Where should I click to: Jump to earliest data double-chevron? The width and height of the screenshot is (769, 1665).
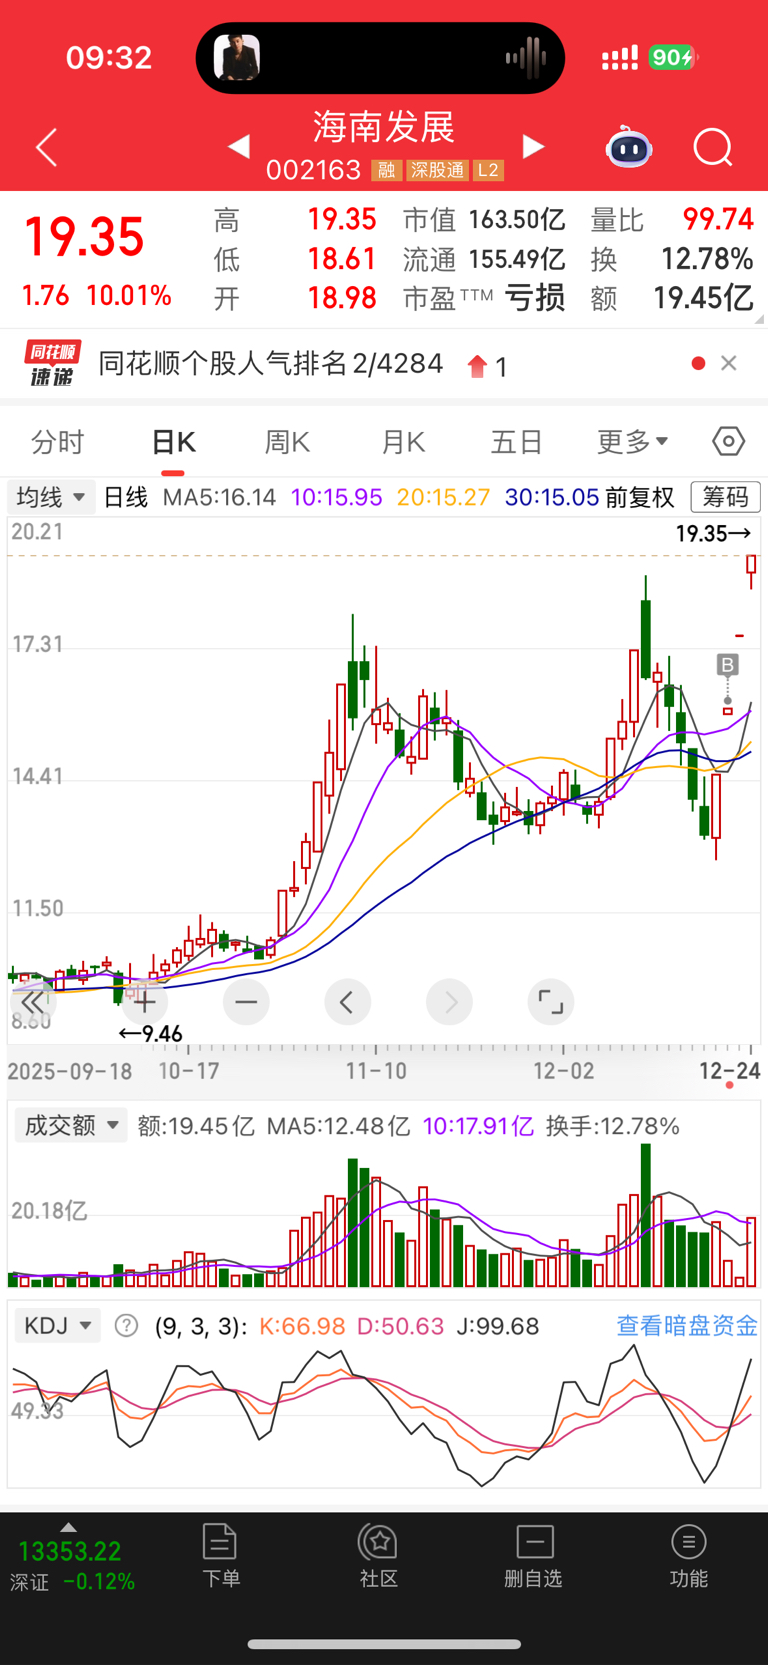[33, 1002]
